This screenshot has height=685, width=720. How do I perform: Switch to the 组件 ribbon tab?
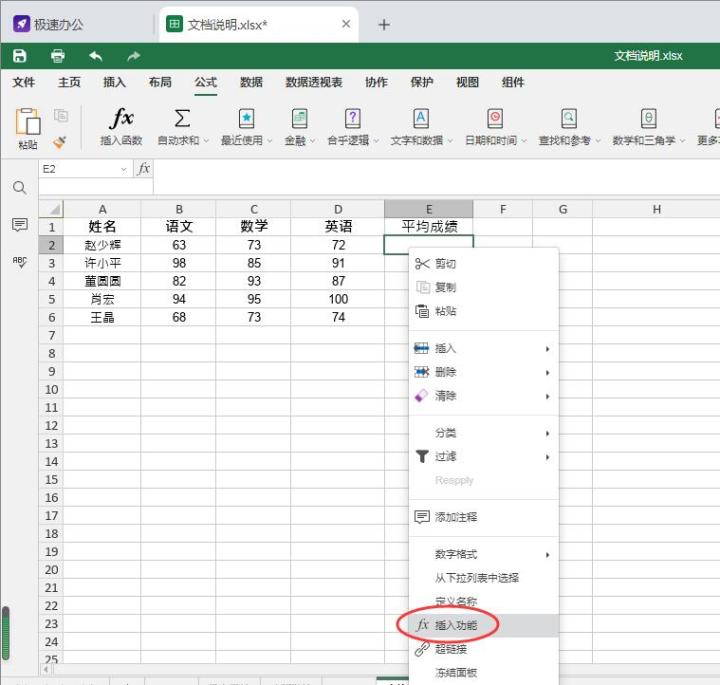pos(513,82)
